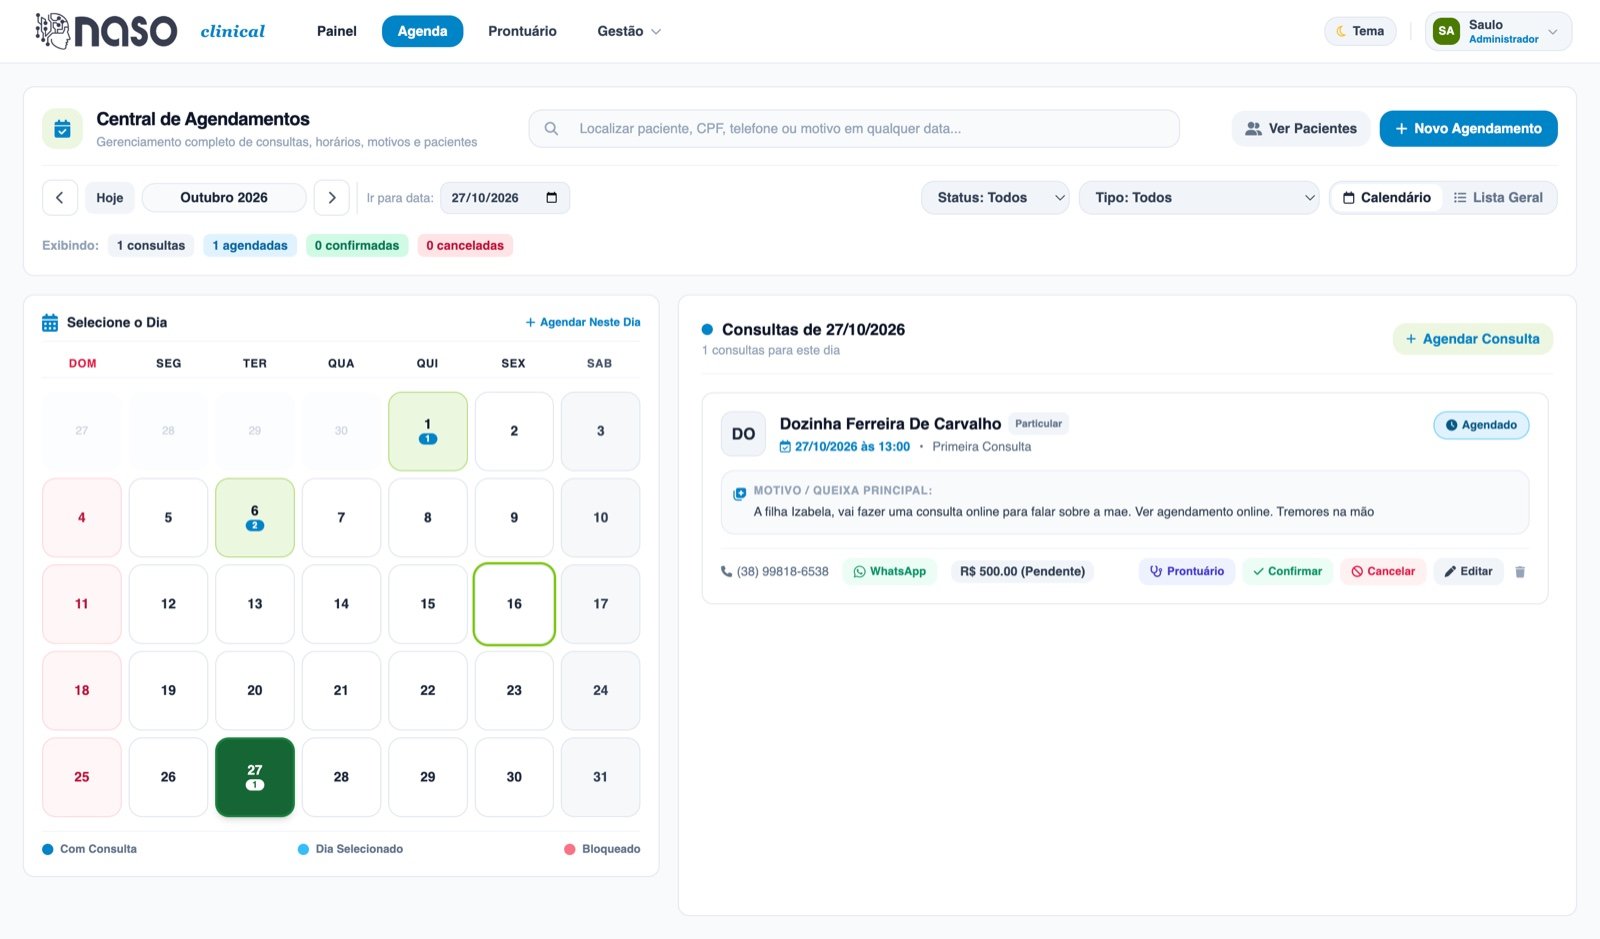This screenshot has width=1600, height=939.
Task: Click the patient search input field
Action: (x=854, y=128)
